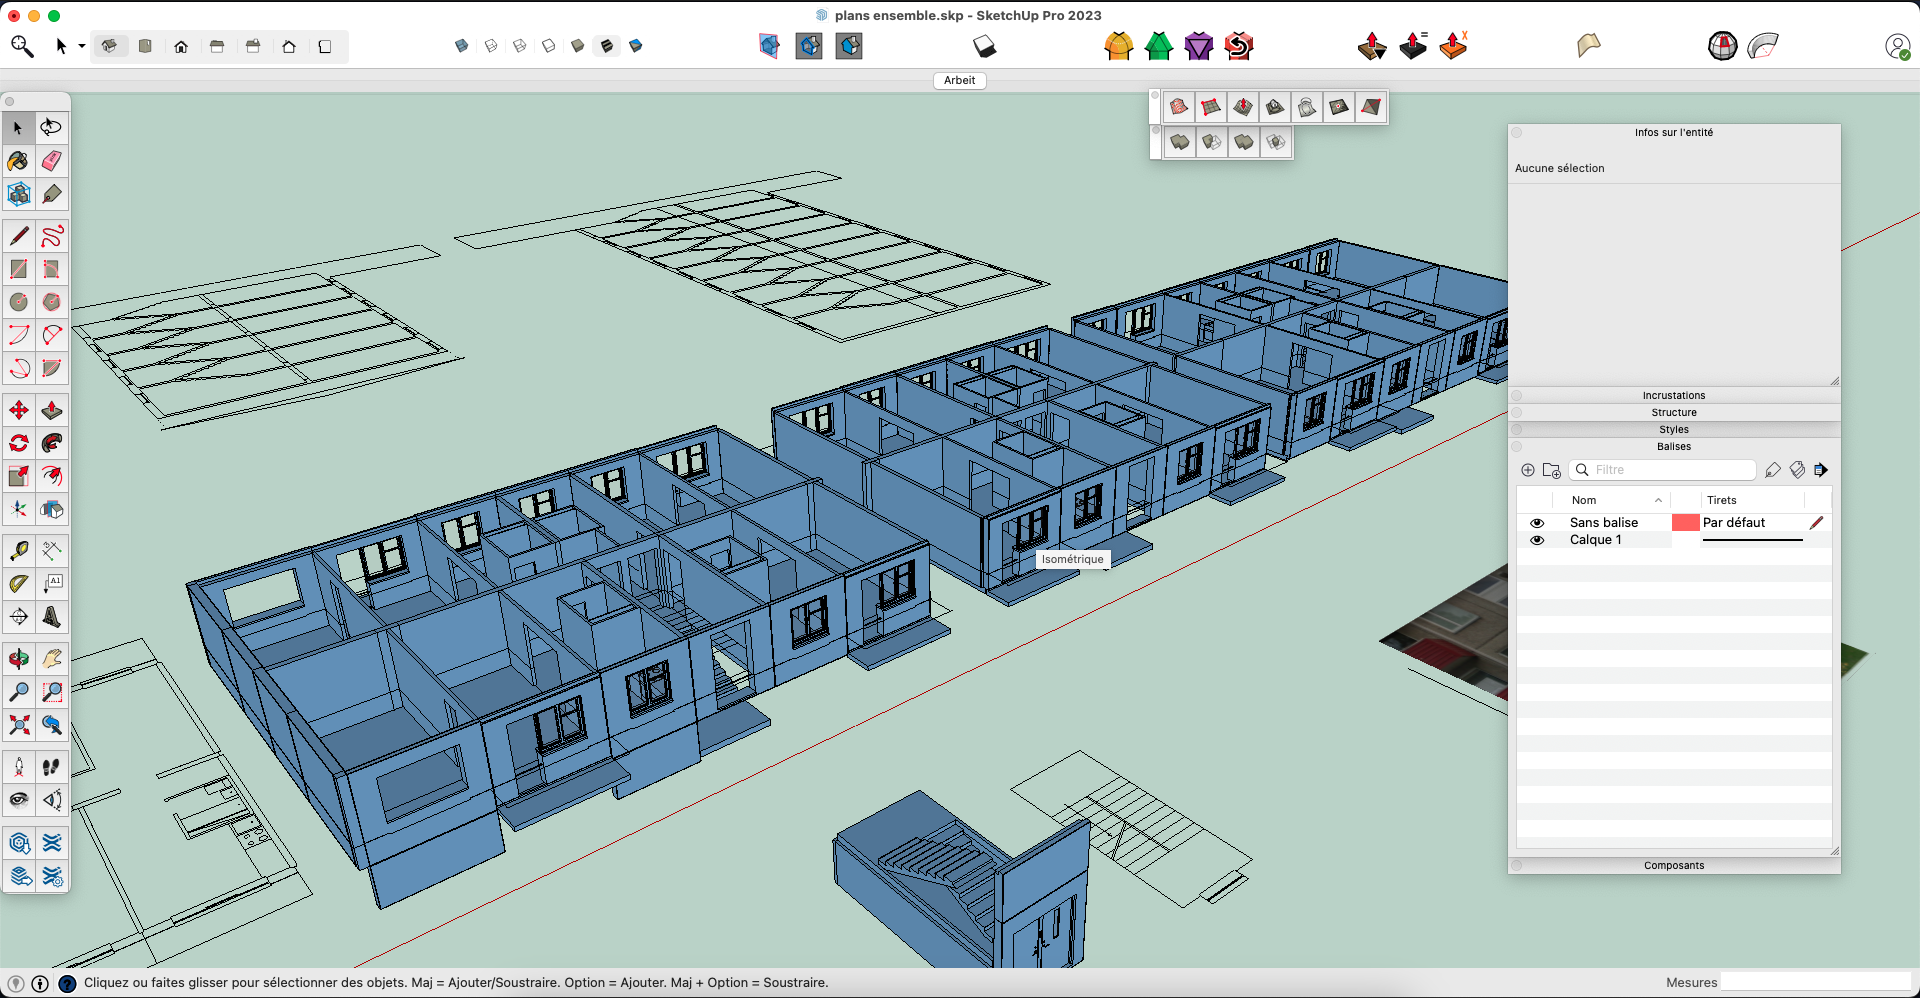Switch to the Arbeit scene tab
Viewport: 1920px width, 998px height.
pos(958,81)
